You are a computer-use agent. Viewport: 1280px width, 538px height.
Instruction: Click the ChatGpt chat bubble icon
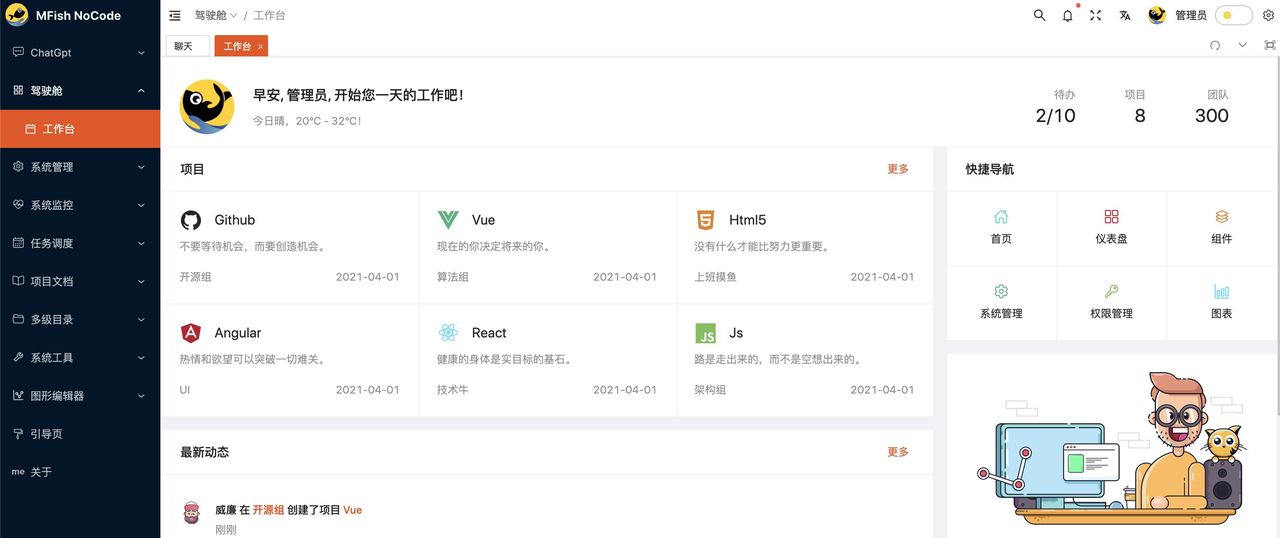click(18, 52)
